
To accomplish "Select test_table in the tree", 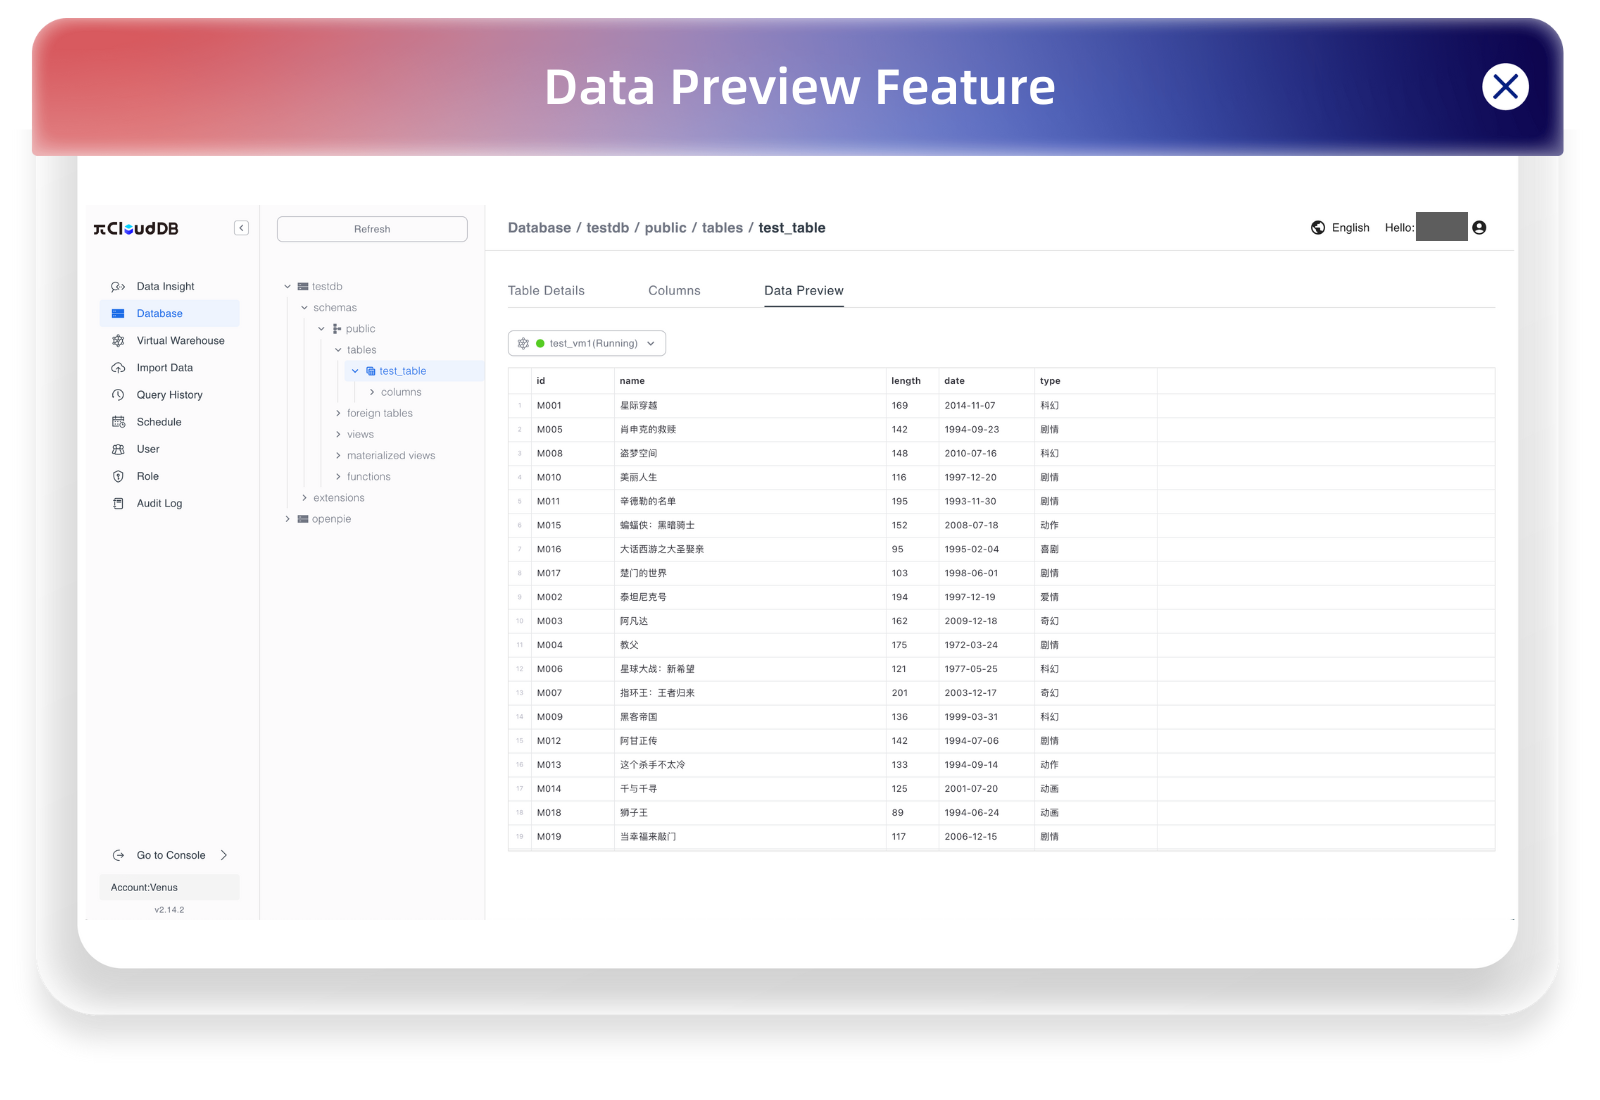I will [x=403, y=371].
